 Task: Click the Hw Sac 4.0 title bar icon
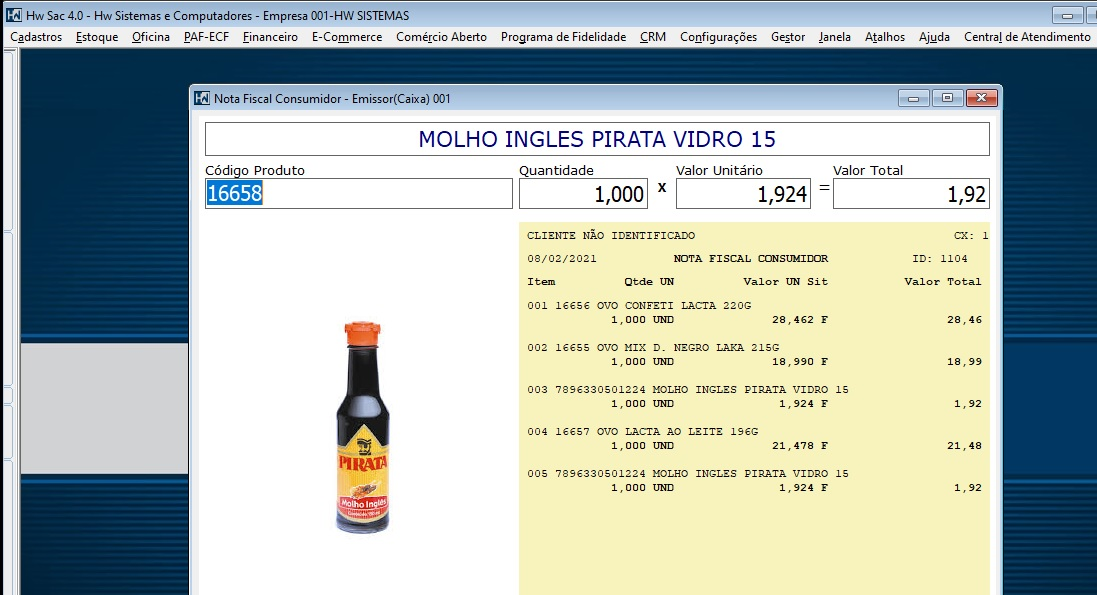(13, 15)
